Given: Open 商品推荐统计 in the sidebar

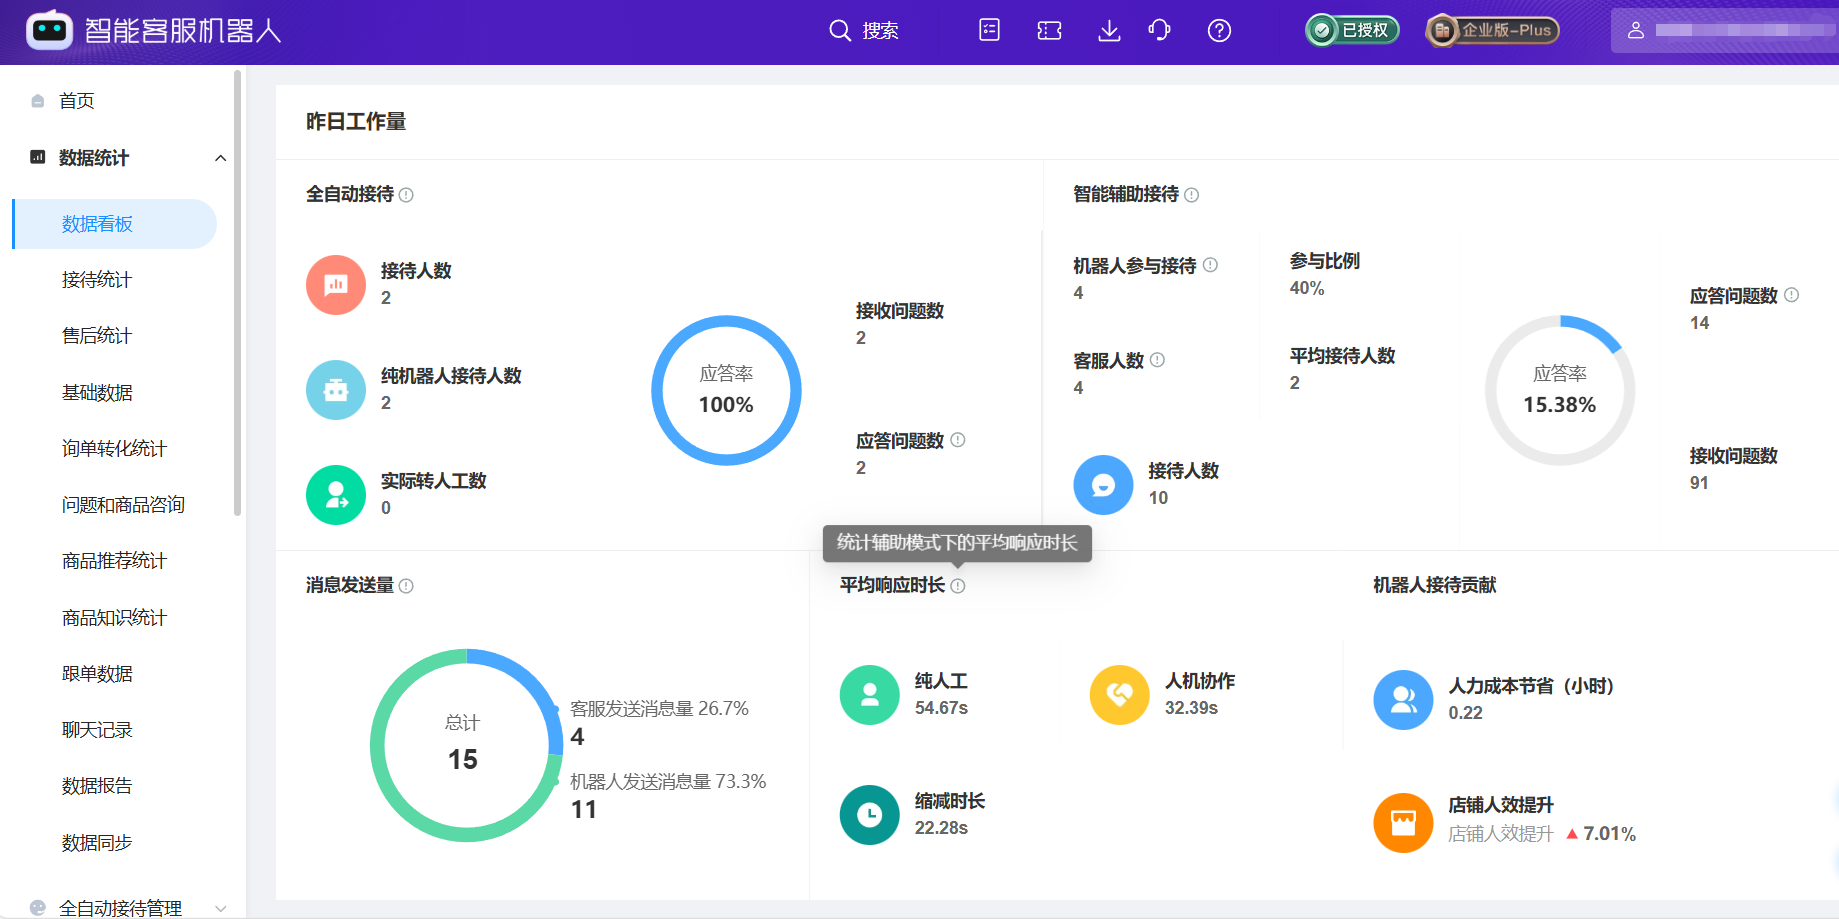Looking at the screenshot, I should click(x=114, y=561).
